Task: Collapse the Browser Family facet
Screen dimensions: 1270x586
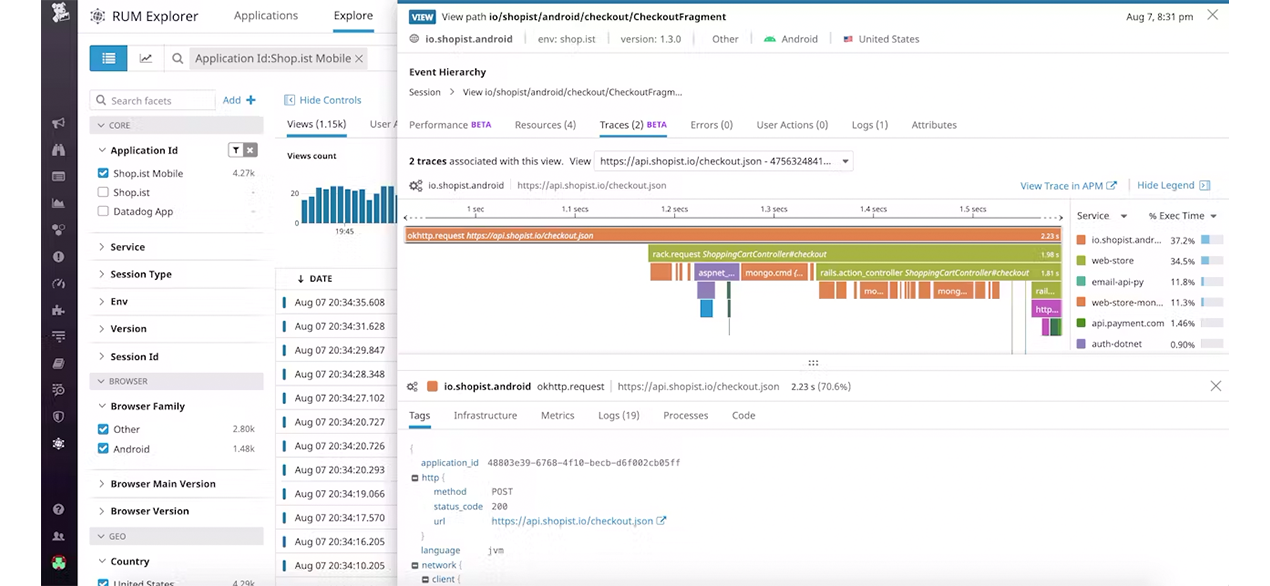Action: pos(102,406)
